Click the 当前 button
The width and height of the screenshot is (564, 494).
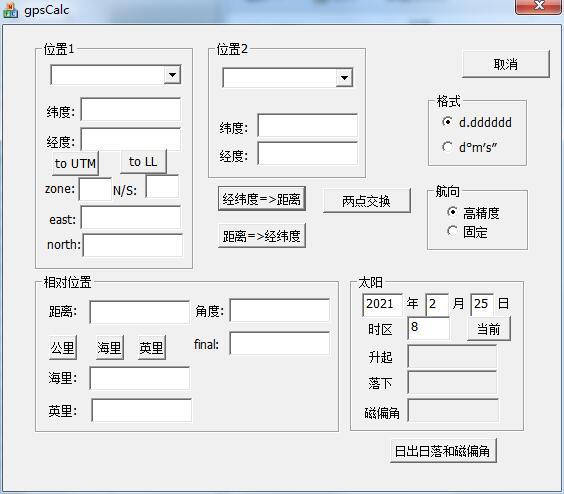489,329
